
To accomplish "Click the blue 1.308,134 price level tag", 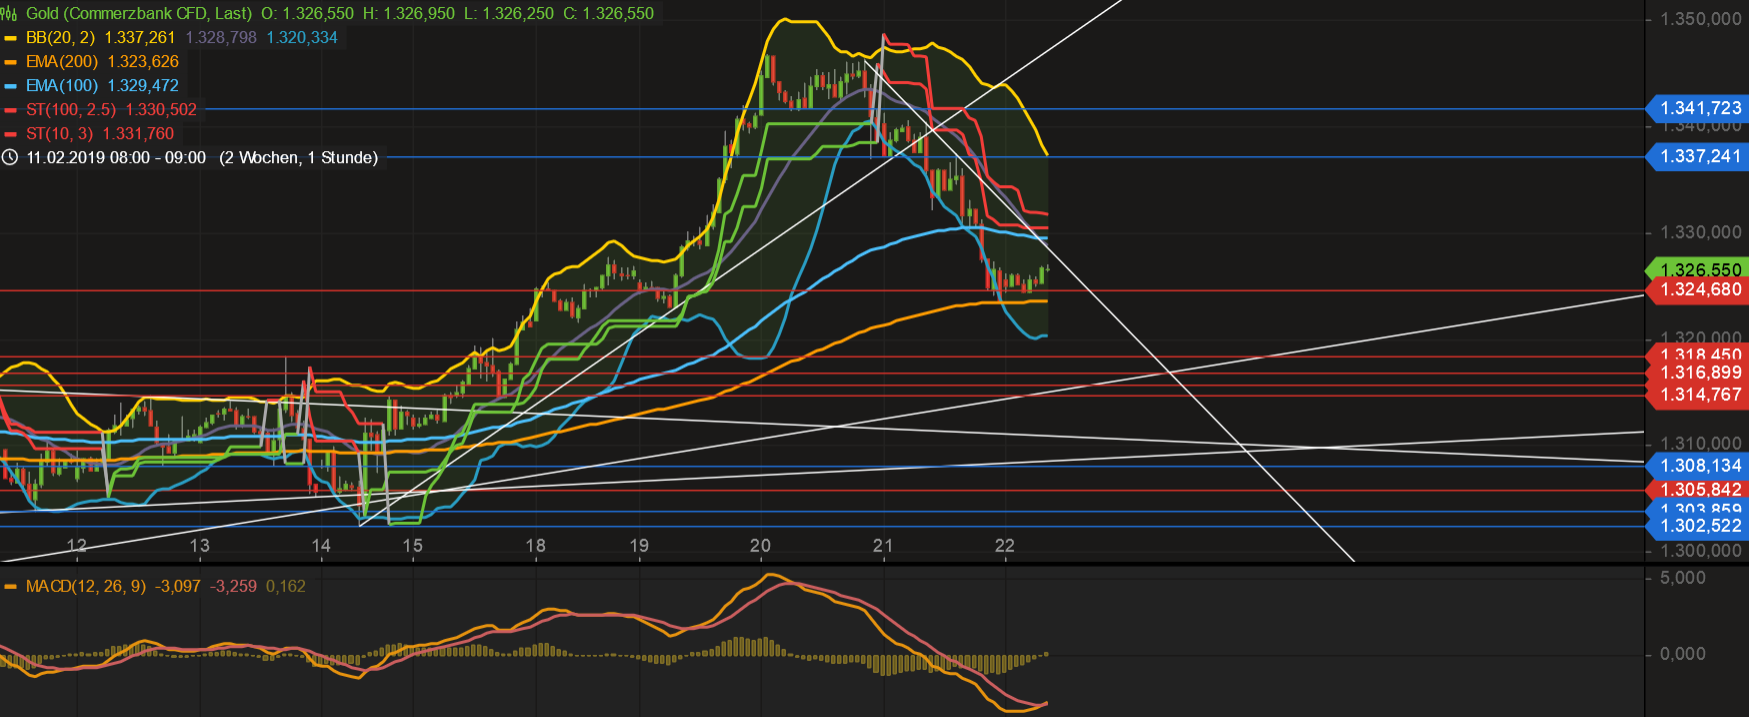I will click(1699, 466).
